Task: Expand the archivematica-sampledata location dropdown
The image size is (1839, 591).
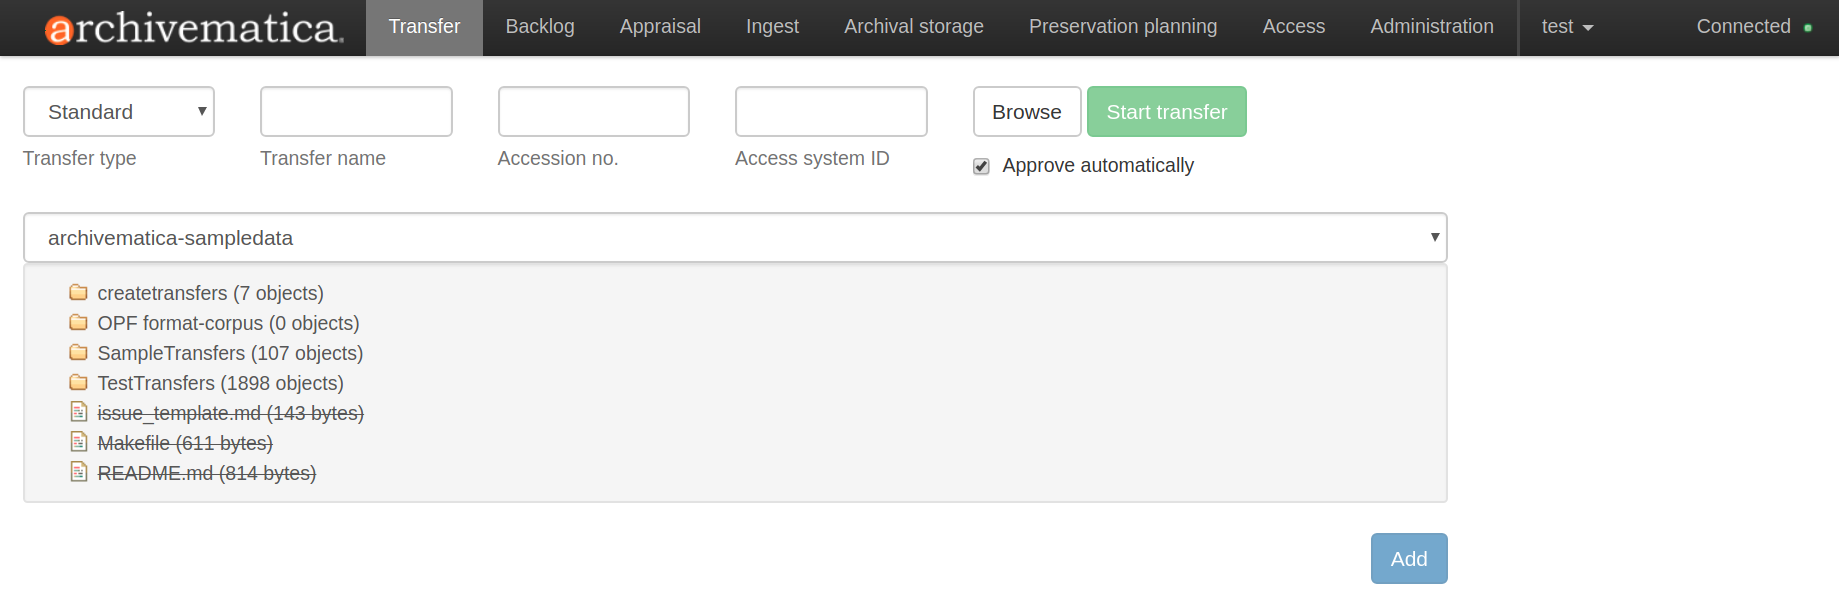Action: pos(735,238)
